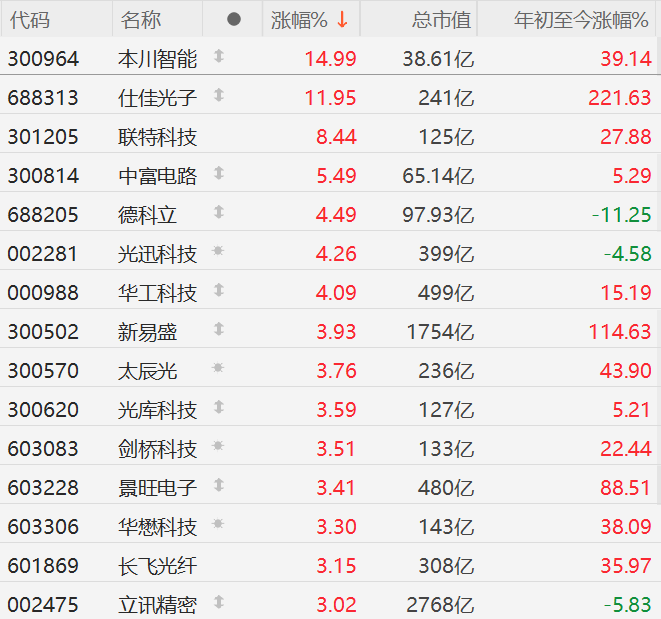Click the 11.95 gain value
Image resolution: width=661 pixels, height=619 pixels.
point(330,98)
